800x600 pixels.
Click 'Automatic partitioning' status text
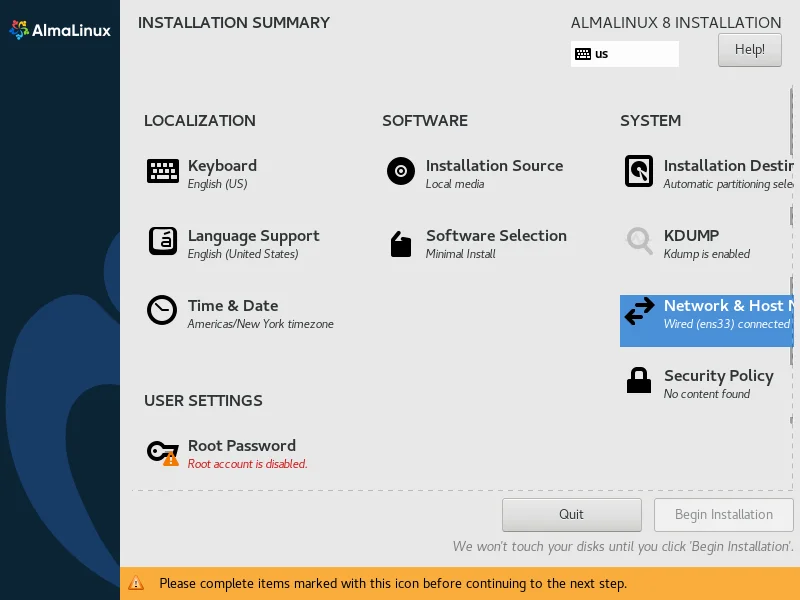[x=728, y=184]
